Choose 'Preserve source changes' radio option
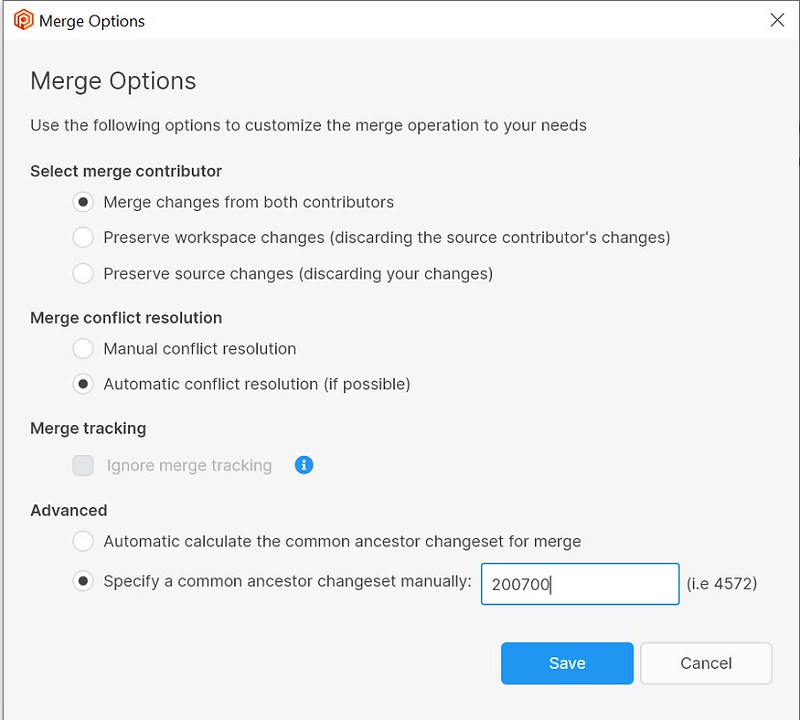 (84, 274)
